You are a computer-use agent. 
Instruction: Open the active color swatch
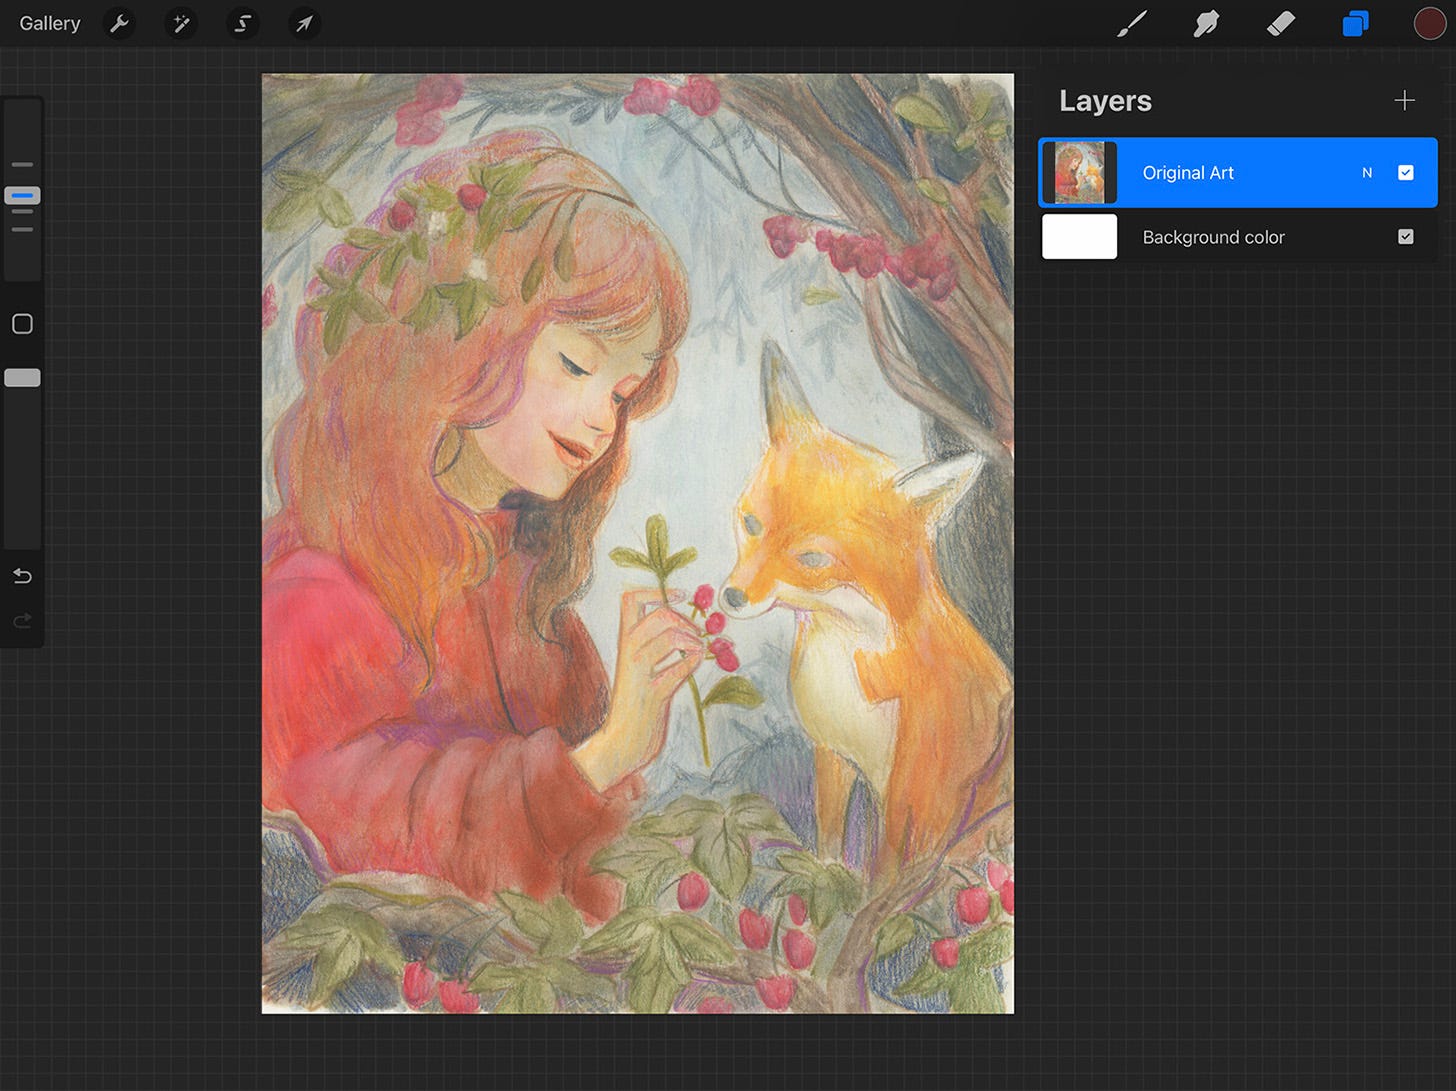click(x=1430, y=23)
